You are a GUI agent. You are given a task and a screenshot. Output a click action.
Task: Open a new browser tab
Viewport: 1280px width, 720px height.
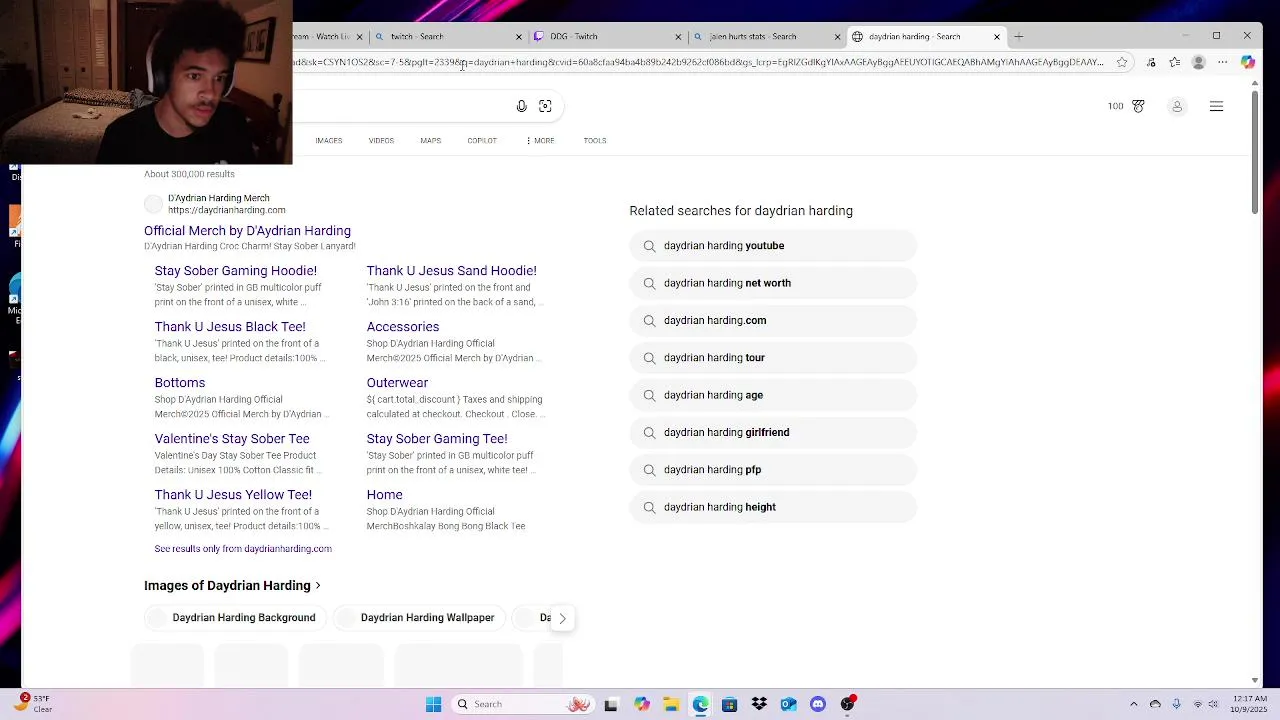click(1018, 36)
